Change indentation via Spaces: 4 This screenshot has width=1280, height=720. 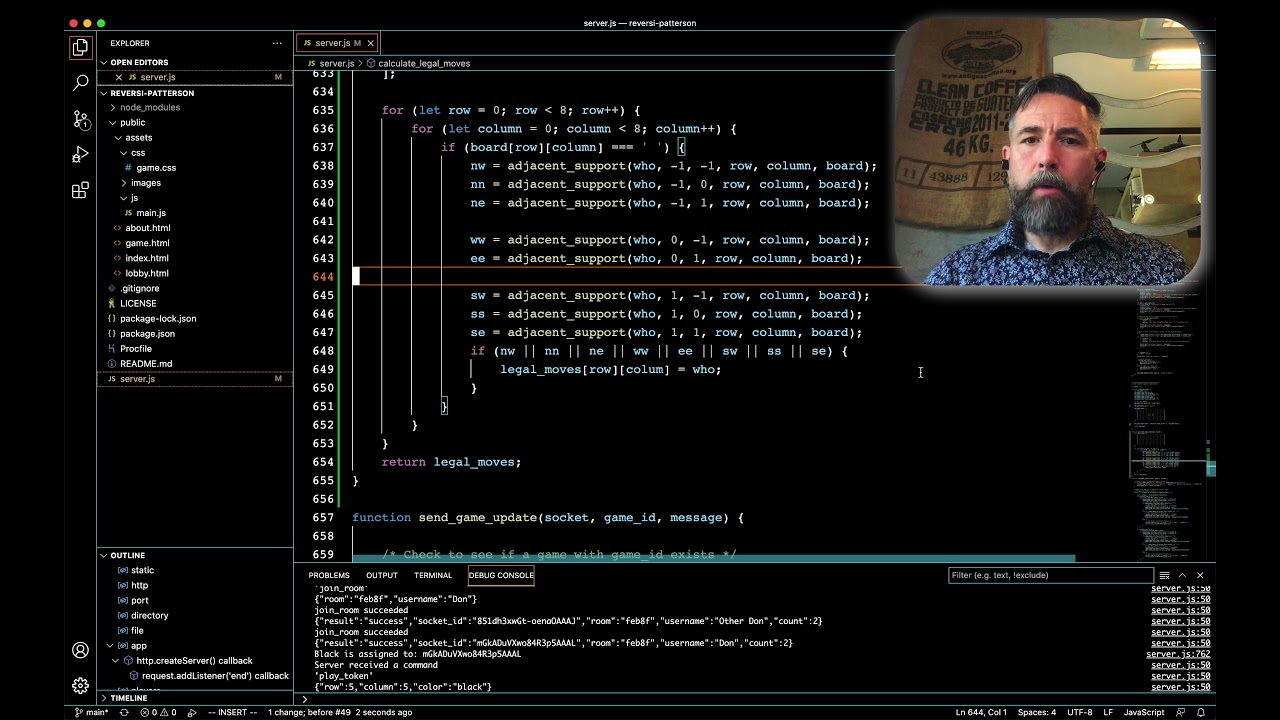[1036, 712]
